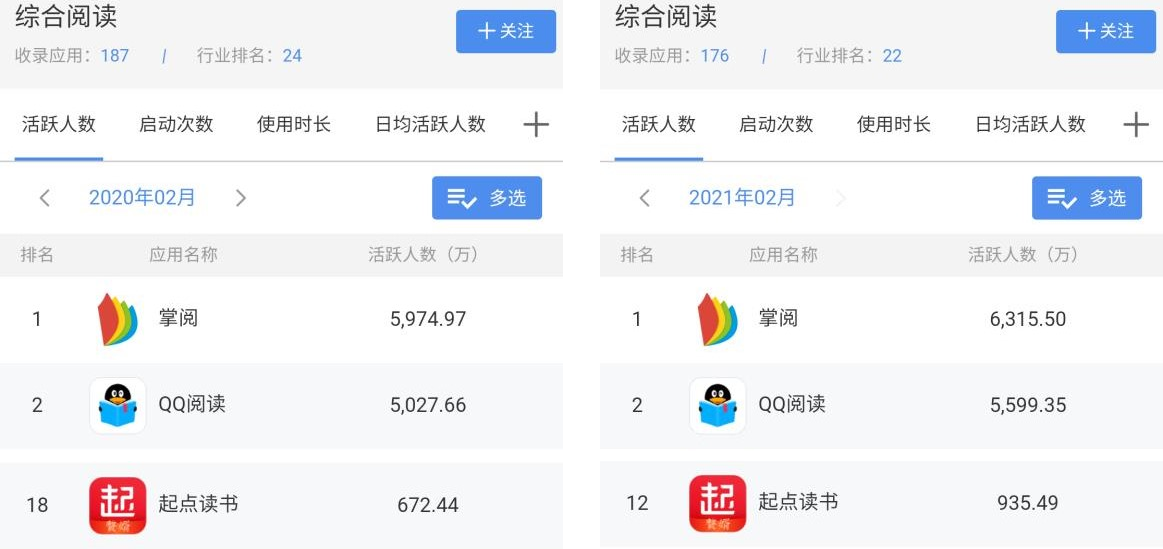This screenshot has width=1163, height=549.
Task: Go to previous month before 2020年02月
Action: (x=45, y=198)
